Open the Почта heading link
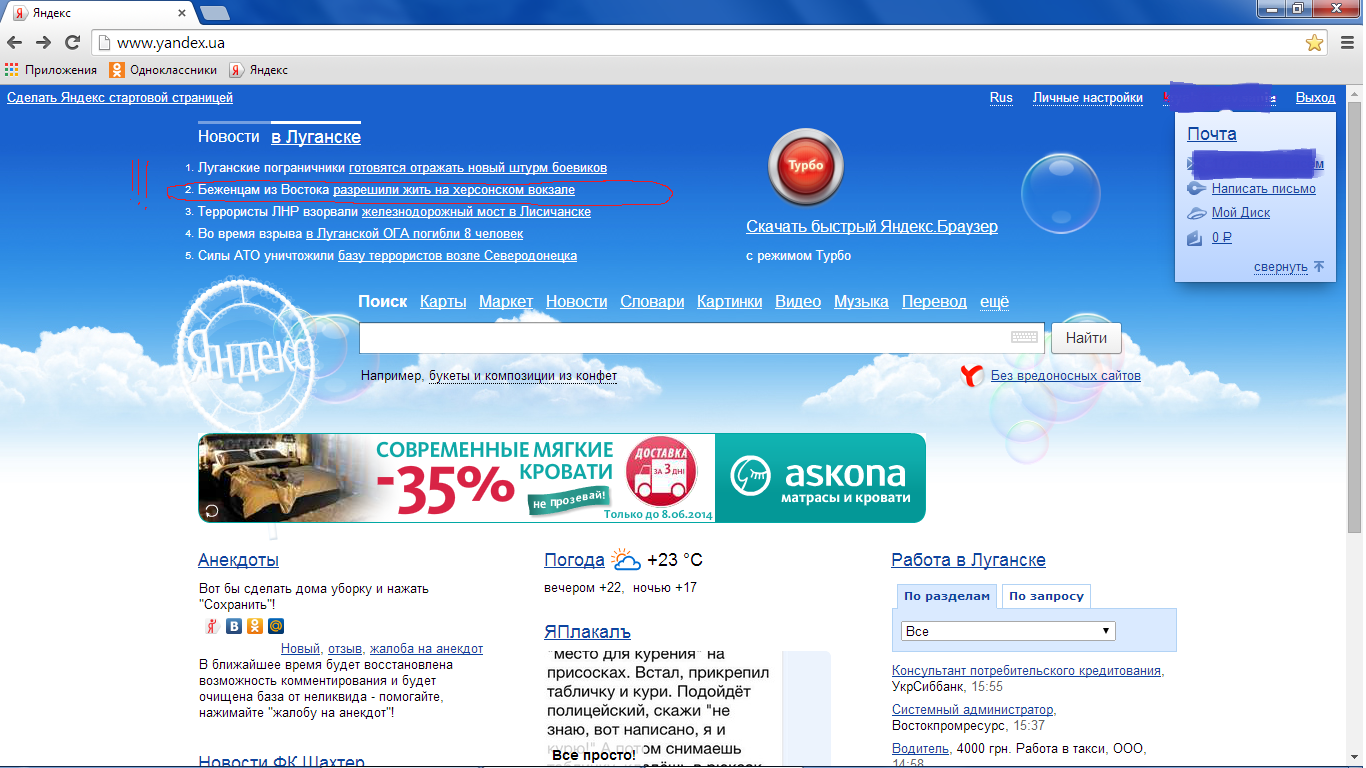Screen dimensions: 1366x768 coord(1212,134)
